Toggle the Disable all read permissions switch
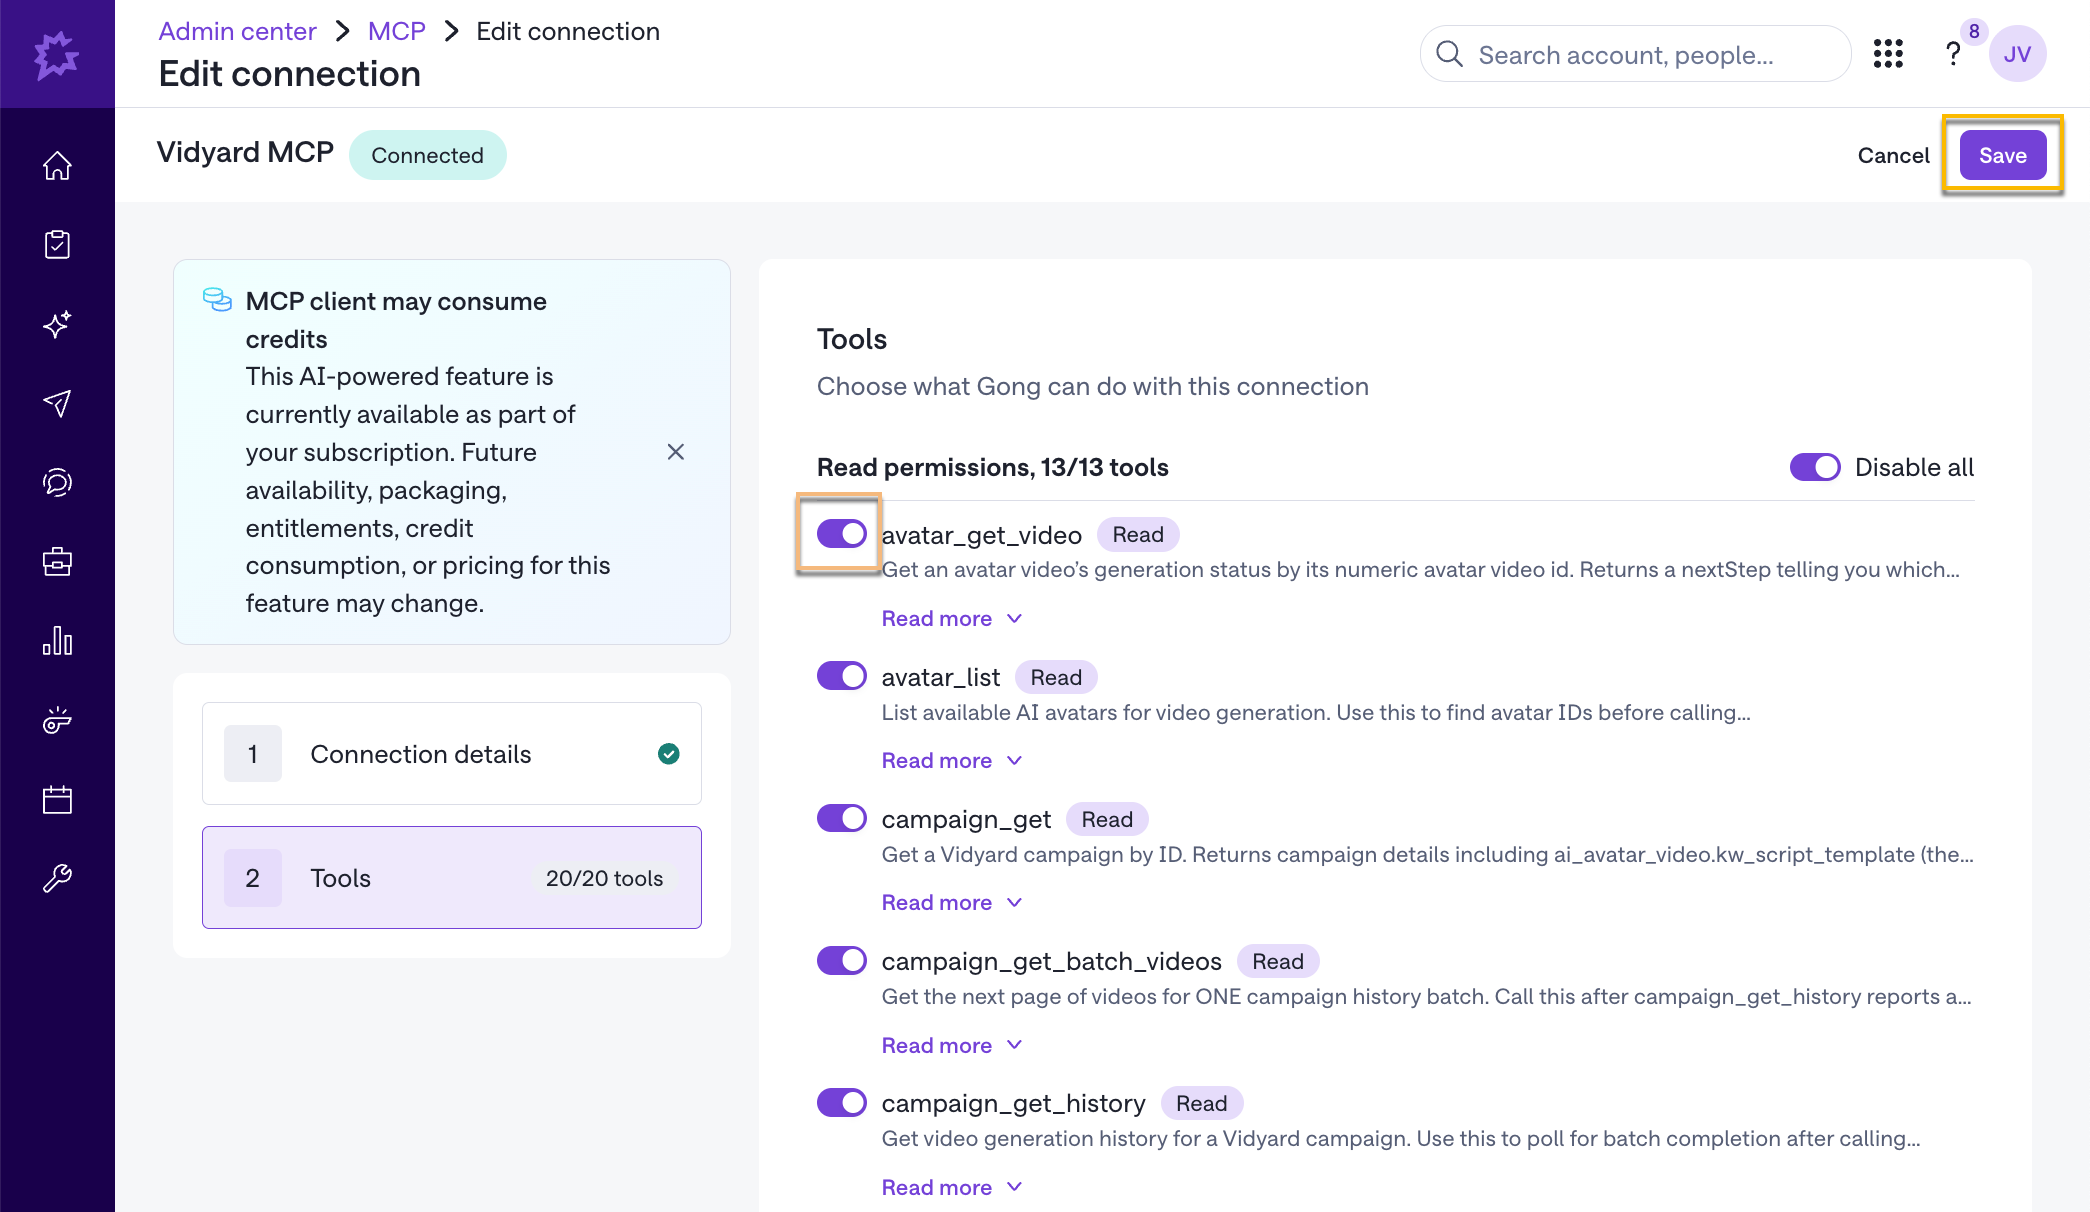 point(1815,467)
